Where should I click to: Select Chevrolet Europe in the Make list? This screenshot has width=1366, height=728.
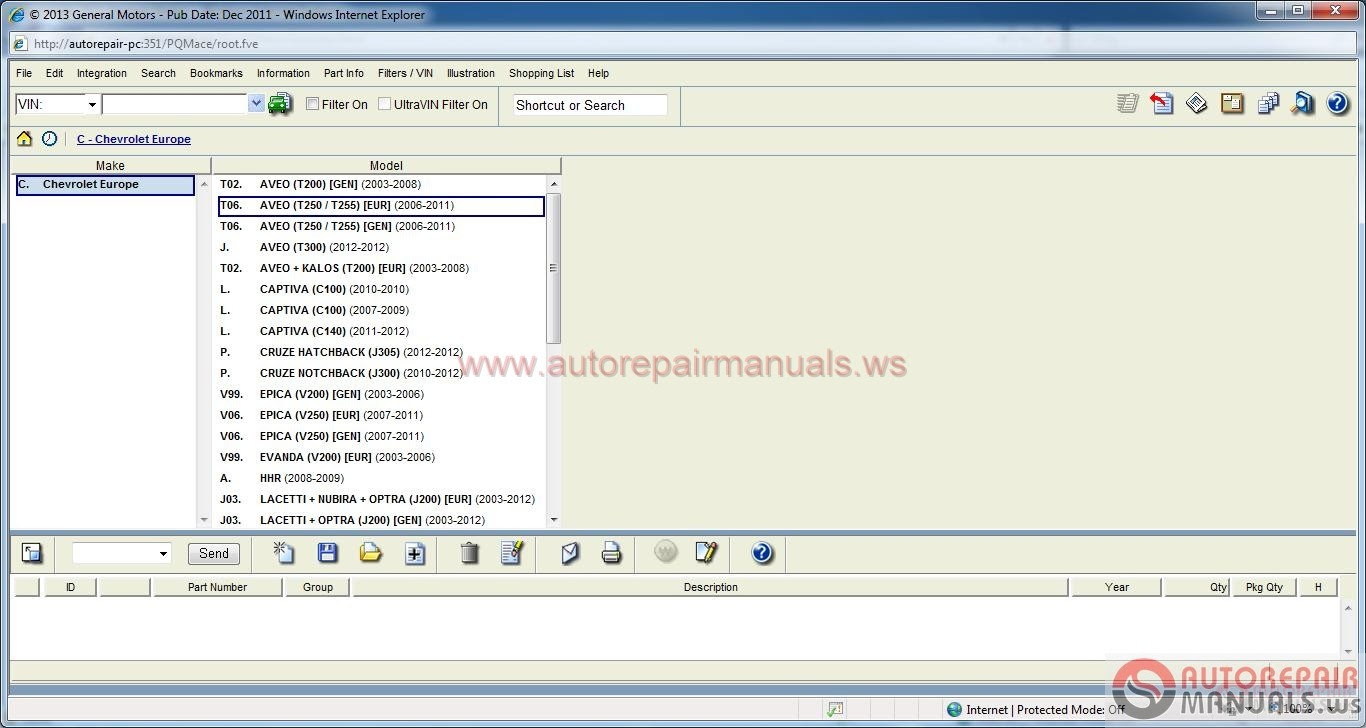click(105, 185)
